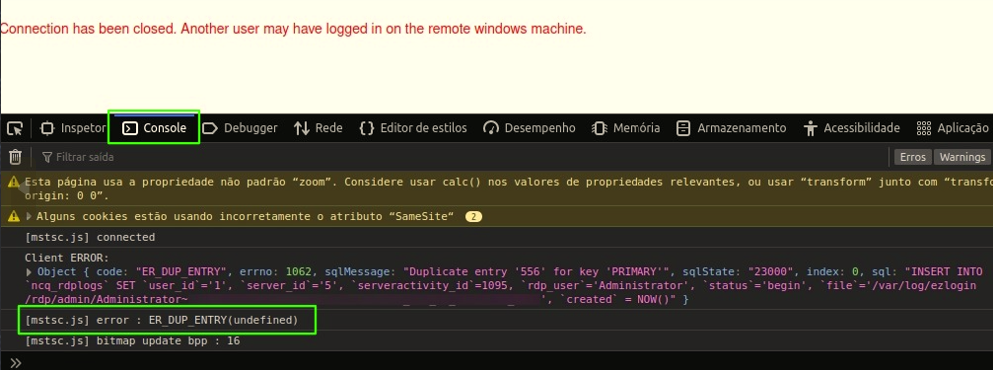993x370 pixels.
Task: Open the Armazenamento storage panel
Action: [x=731, y=128]
